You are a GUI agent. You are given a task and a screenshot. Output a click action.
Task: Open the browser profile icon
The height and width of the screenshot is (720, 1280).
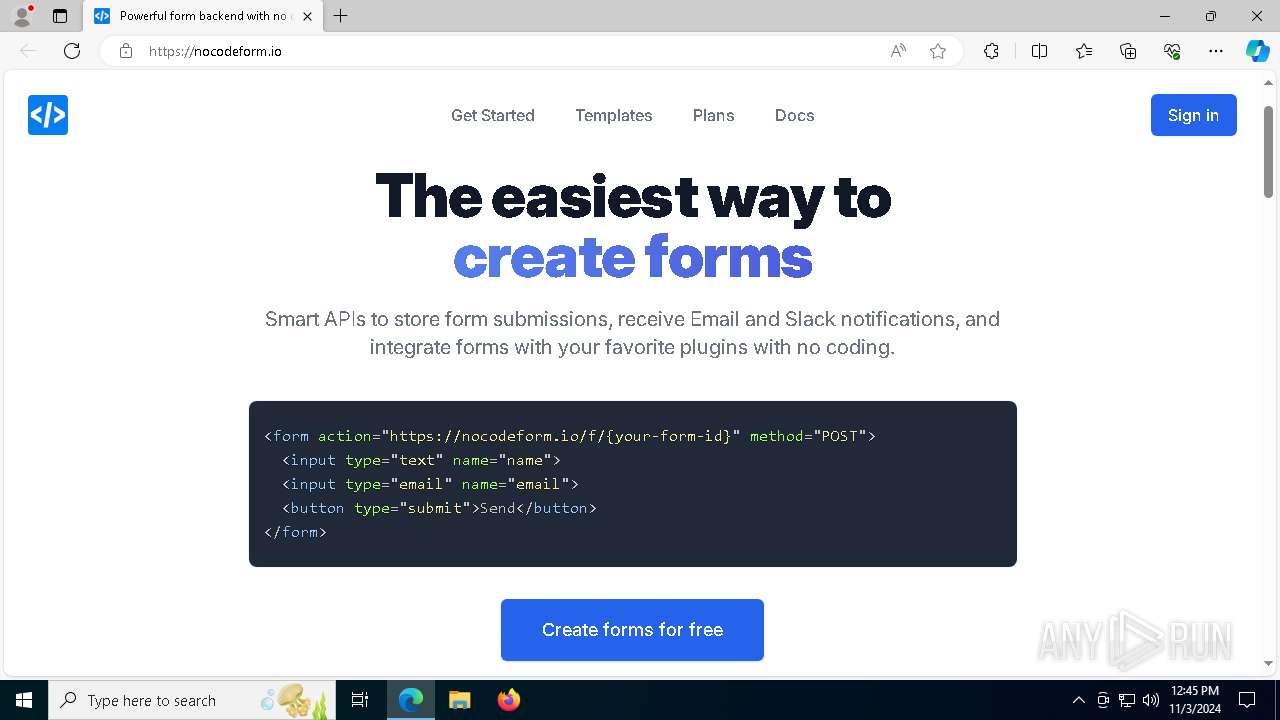point(22,16)
